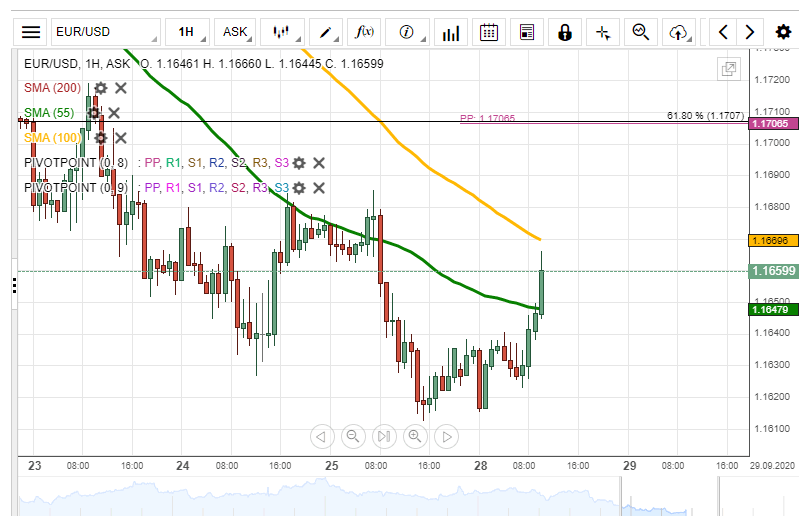This screenshot has width=803, height=520.
Task: Activate the crosshair cursor tool
Action: 603,32
